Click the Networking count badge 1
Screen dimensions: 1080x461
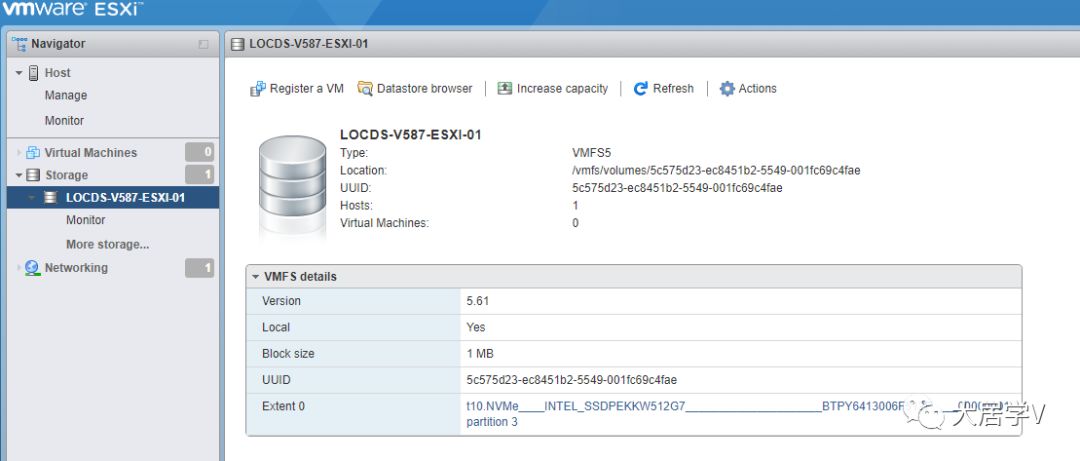pyautogui.click(x=200, y=268)
